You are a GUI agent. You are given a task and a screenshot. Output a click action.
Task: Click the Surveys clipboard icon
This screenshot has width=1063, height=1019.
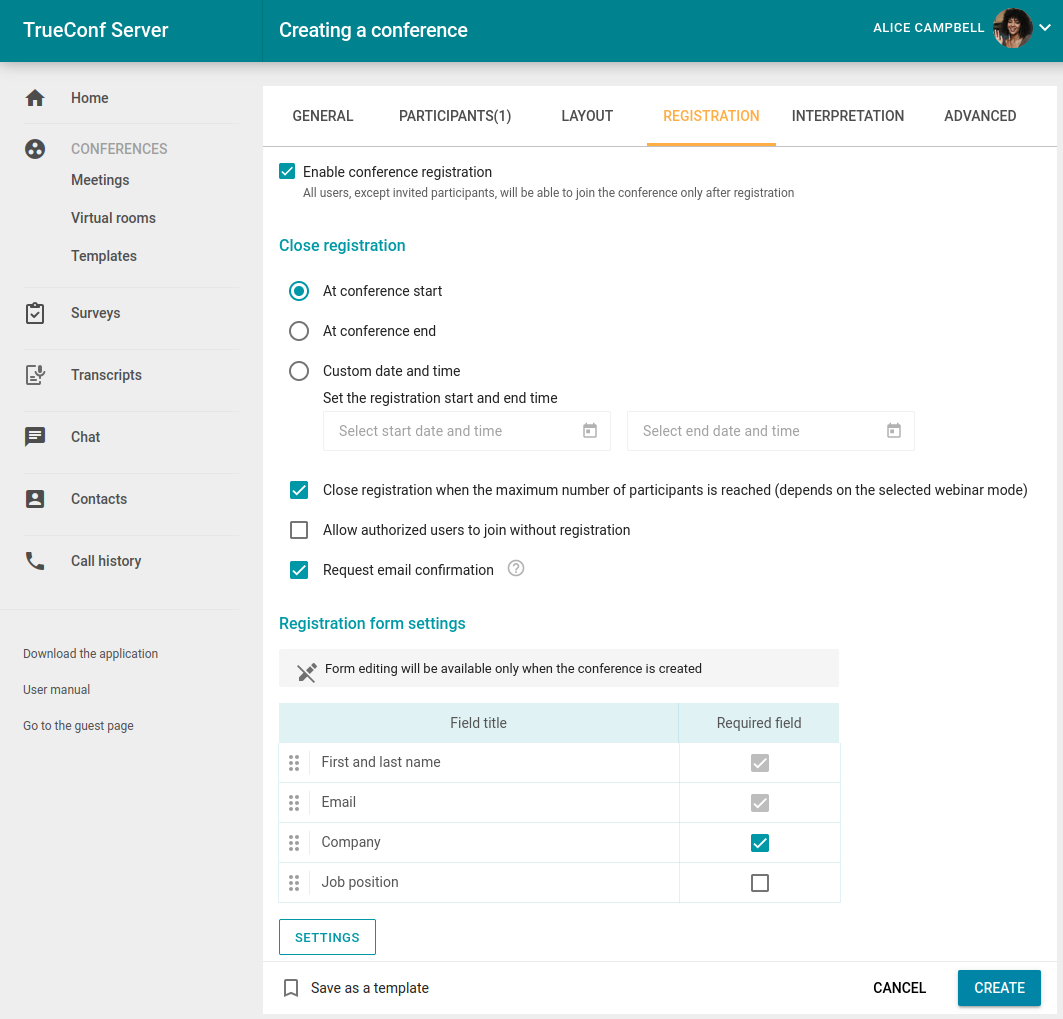35,313
